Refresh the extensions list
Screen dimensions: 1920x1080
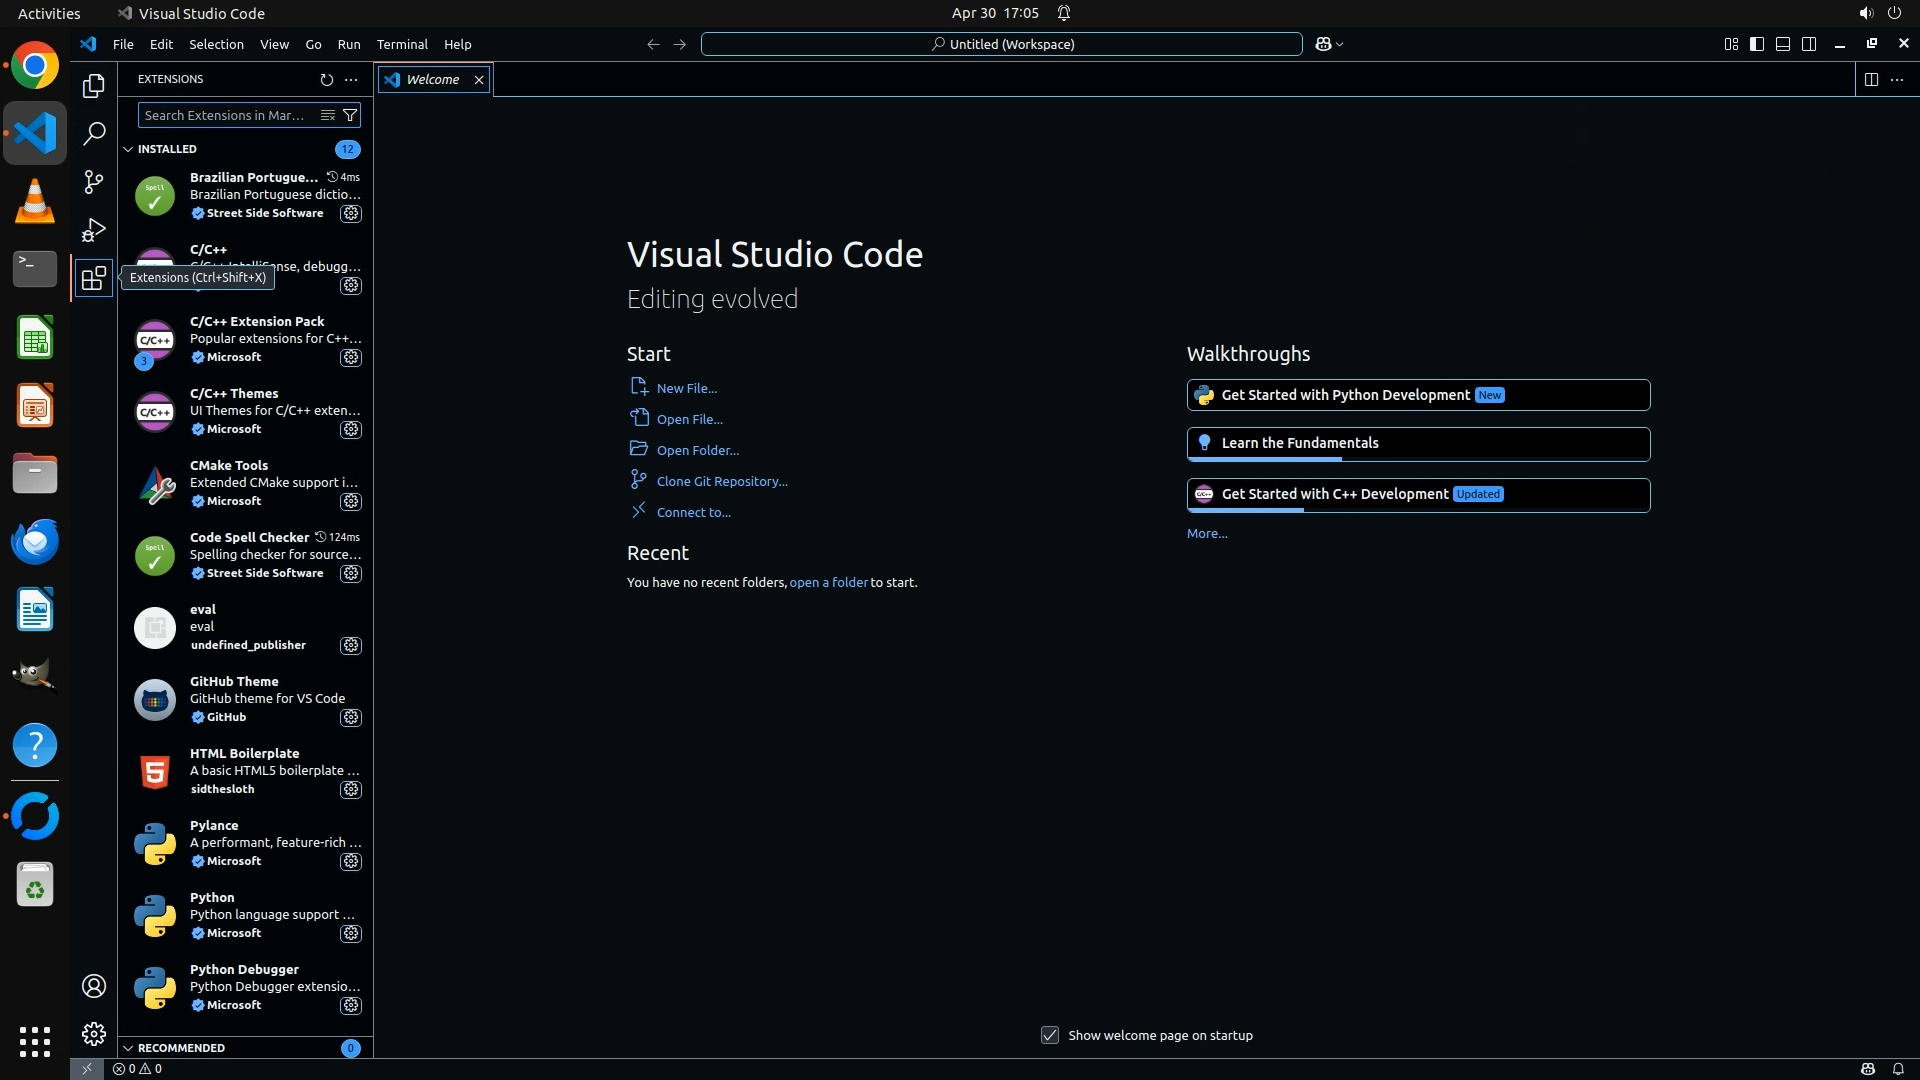coord(326,79)
